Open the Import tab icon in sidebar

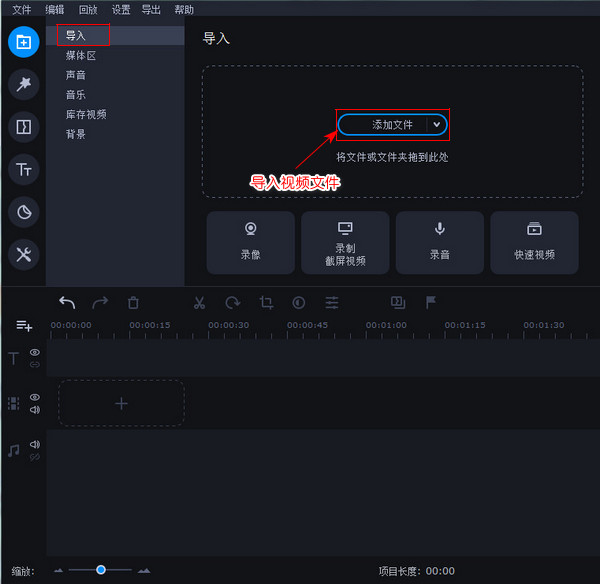(23, 42)
